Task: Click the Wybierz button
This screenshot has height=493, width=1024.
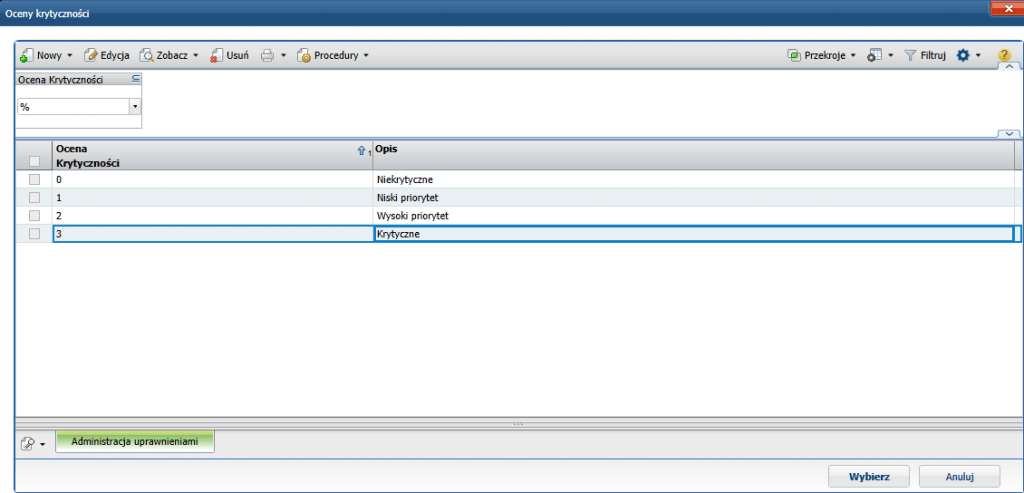Action: click(x=869, y=476)
